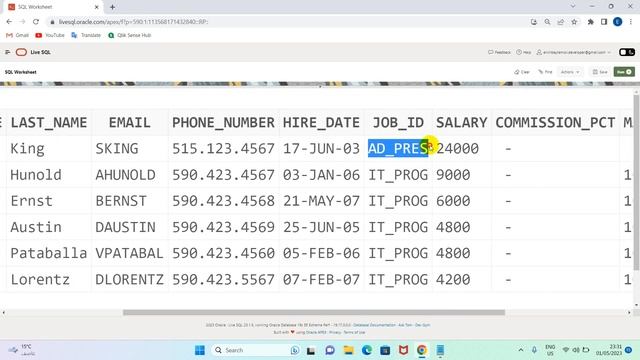Open Google Chrome from taskbar

pos(422,350)
